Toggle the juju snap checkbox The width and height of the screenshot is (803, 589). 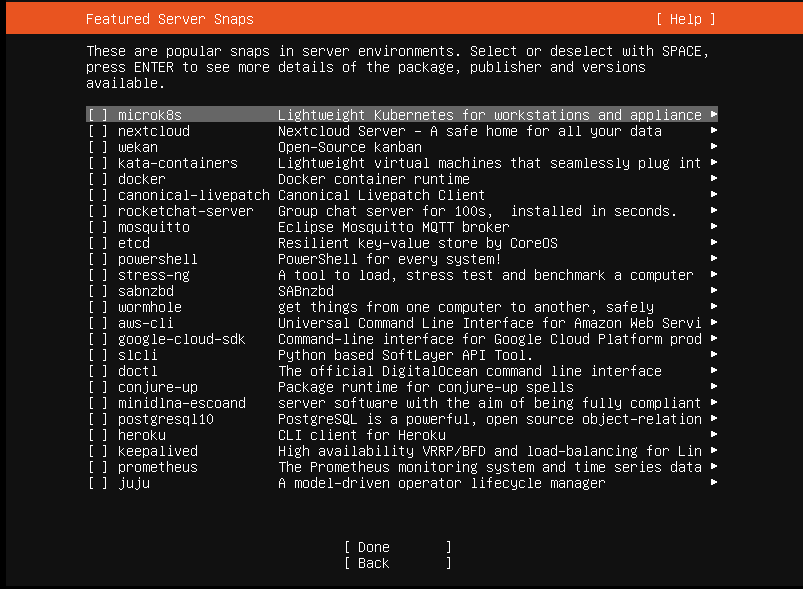pos(98,483)
